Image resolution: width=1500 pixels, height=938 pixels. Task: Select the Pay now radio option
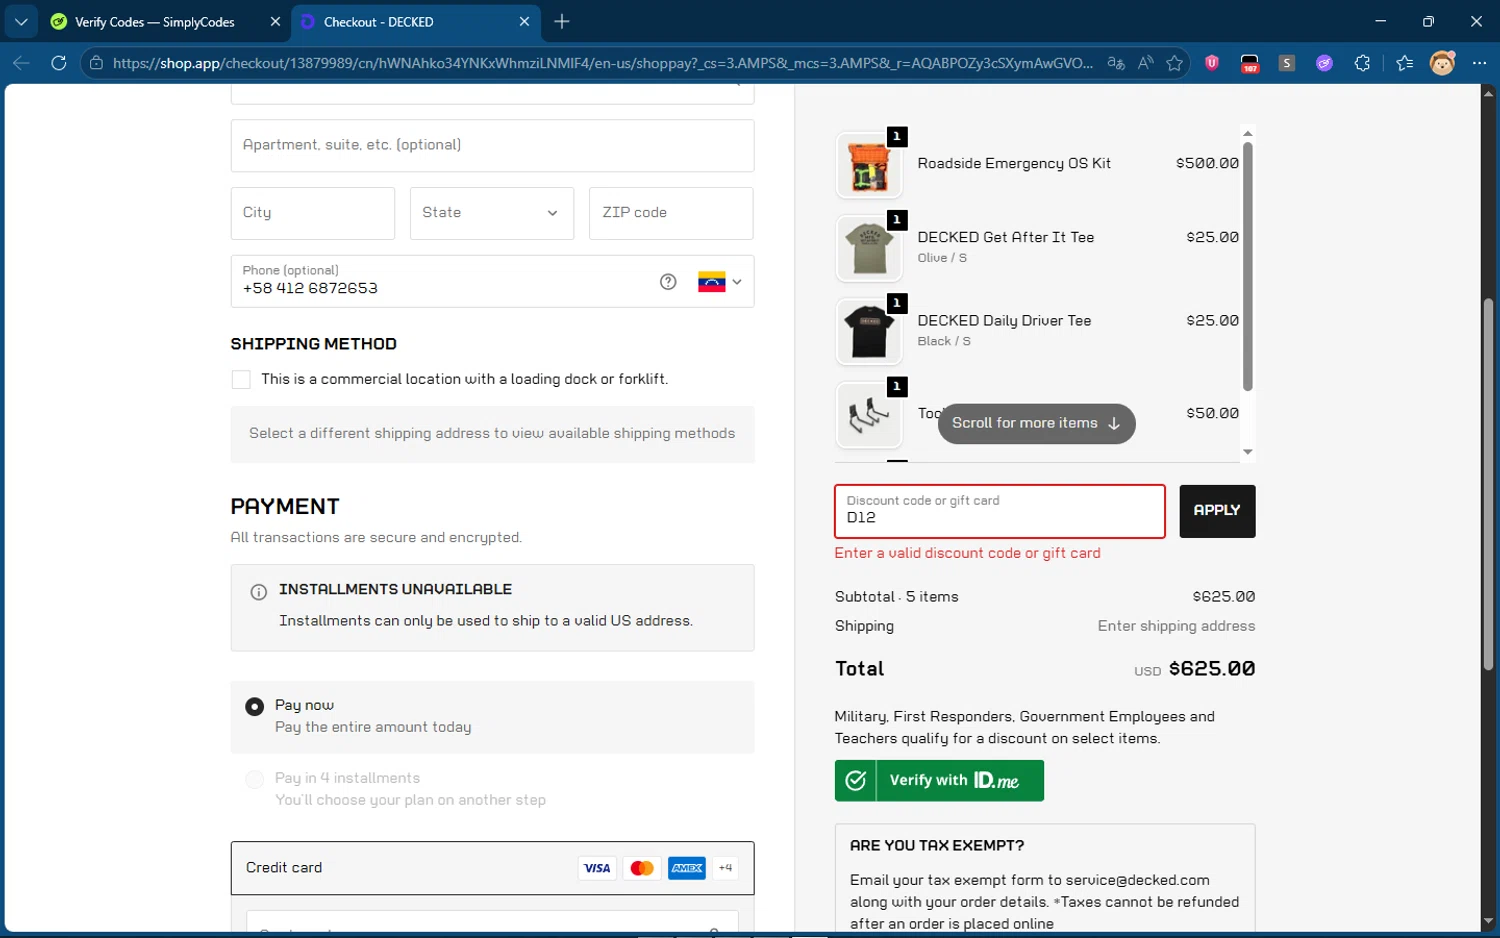click(x=255, y=707)
